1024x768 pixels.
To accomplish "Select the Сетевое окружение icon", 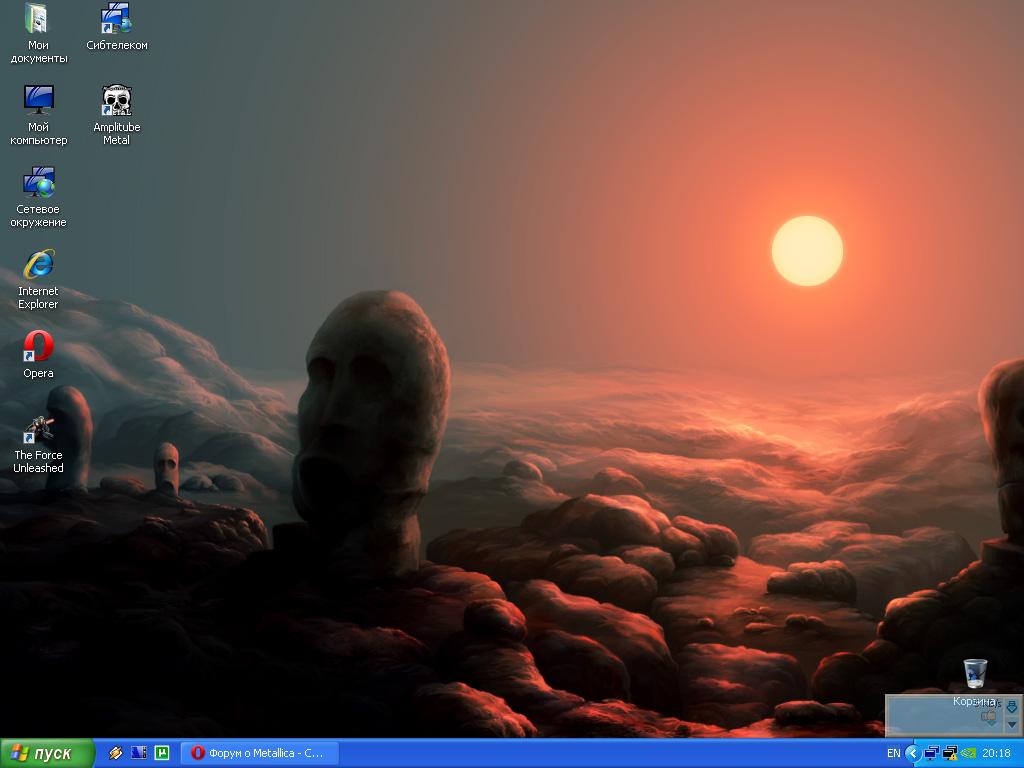I will [x=38, y=183].
